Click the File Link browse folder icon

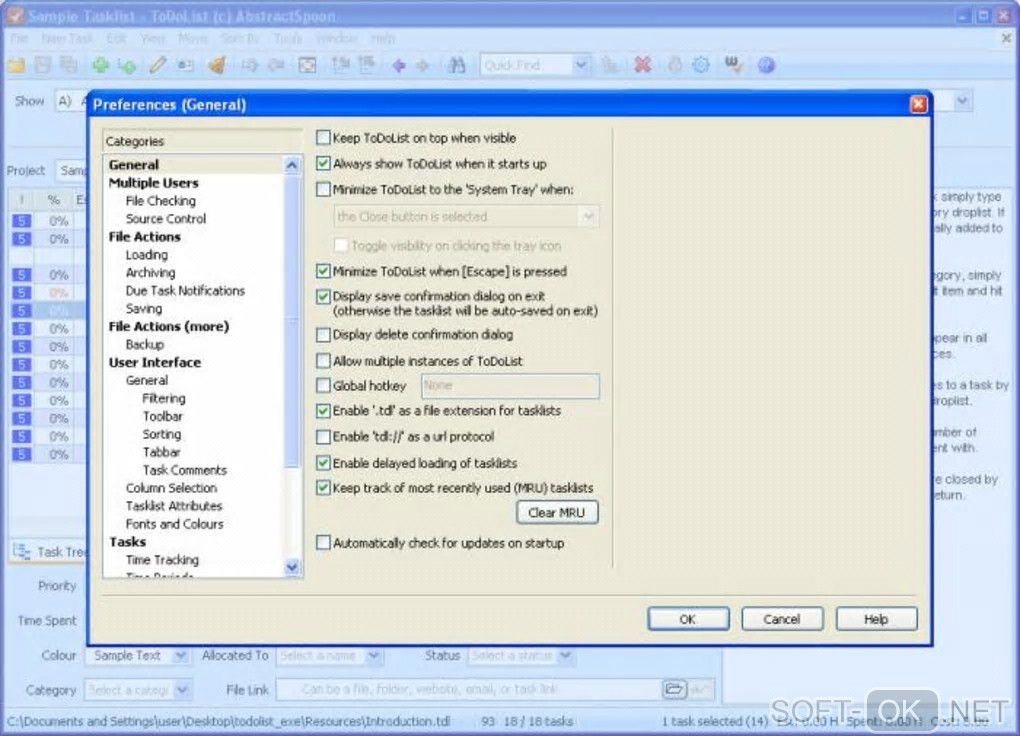point(675,689)
